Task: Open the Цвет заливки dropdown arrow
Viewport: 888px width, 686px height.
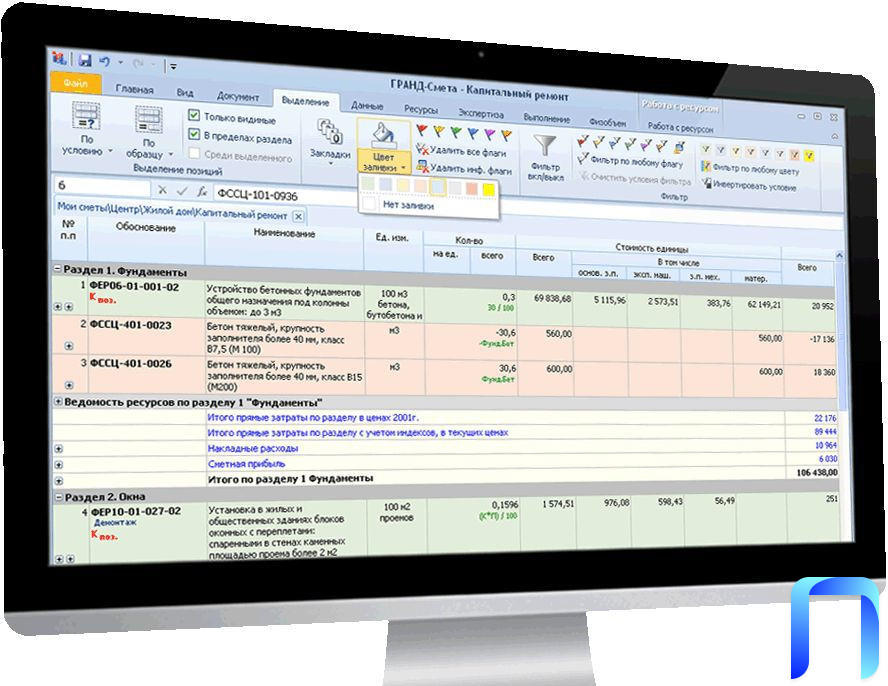Action: 403,168
